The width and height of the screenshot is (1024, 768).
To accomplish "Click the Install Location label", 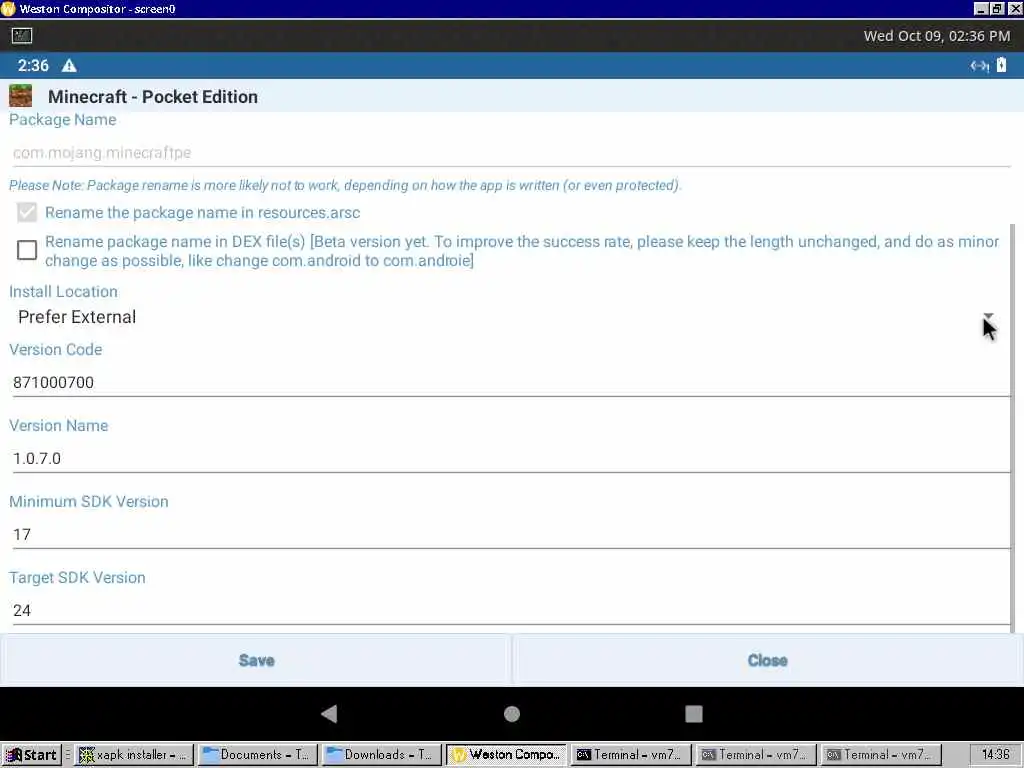I will pos(63,291).
